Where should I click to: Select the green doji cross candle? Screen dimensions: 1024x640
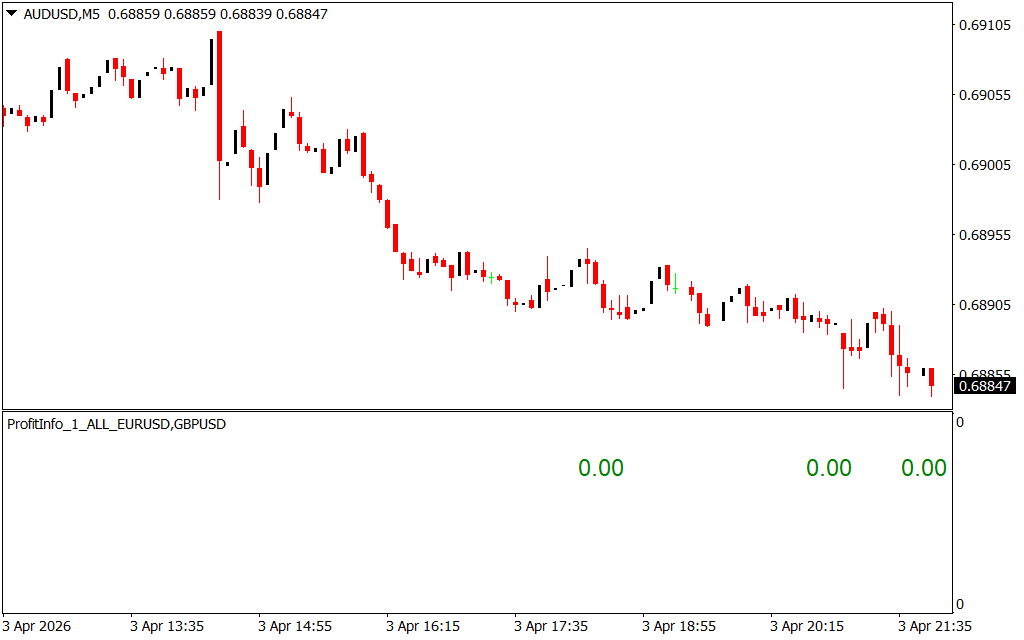point(675,288)
